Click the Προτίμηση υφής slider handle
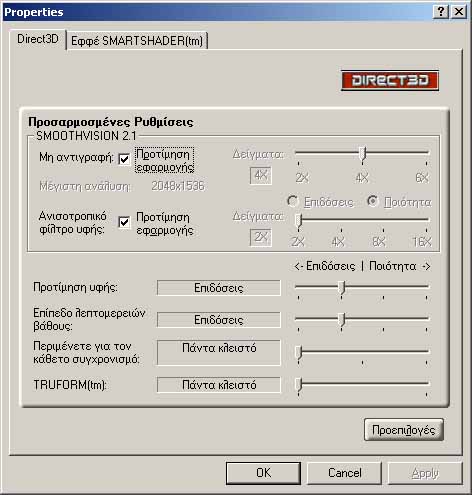This screenshot has width=472, height=495. coord(342,287)
